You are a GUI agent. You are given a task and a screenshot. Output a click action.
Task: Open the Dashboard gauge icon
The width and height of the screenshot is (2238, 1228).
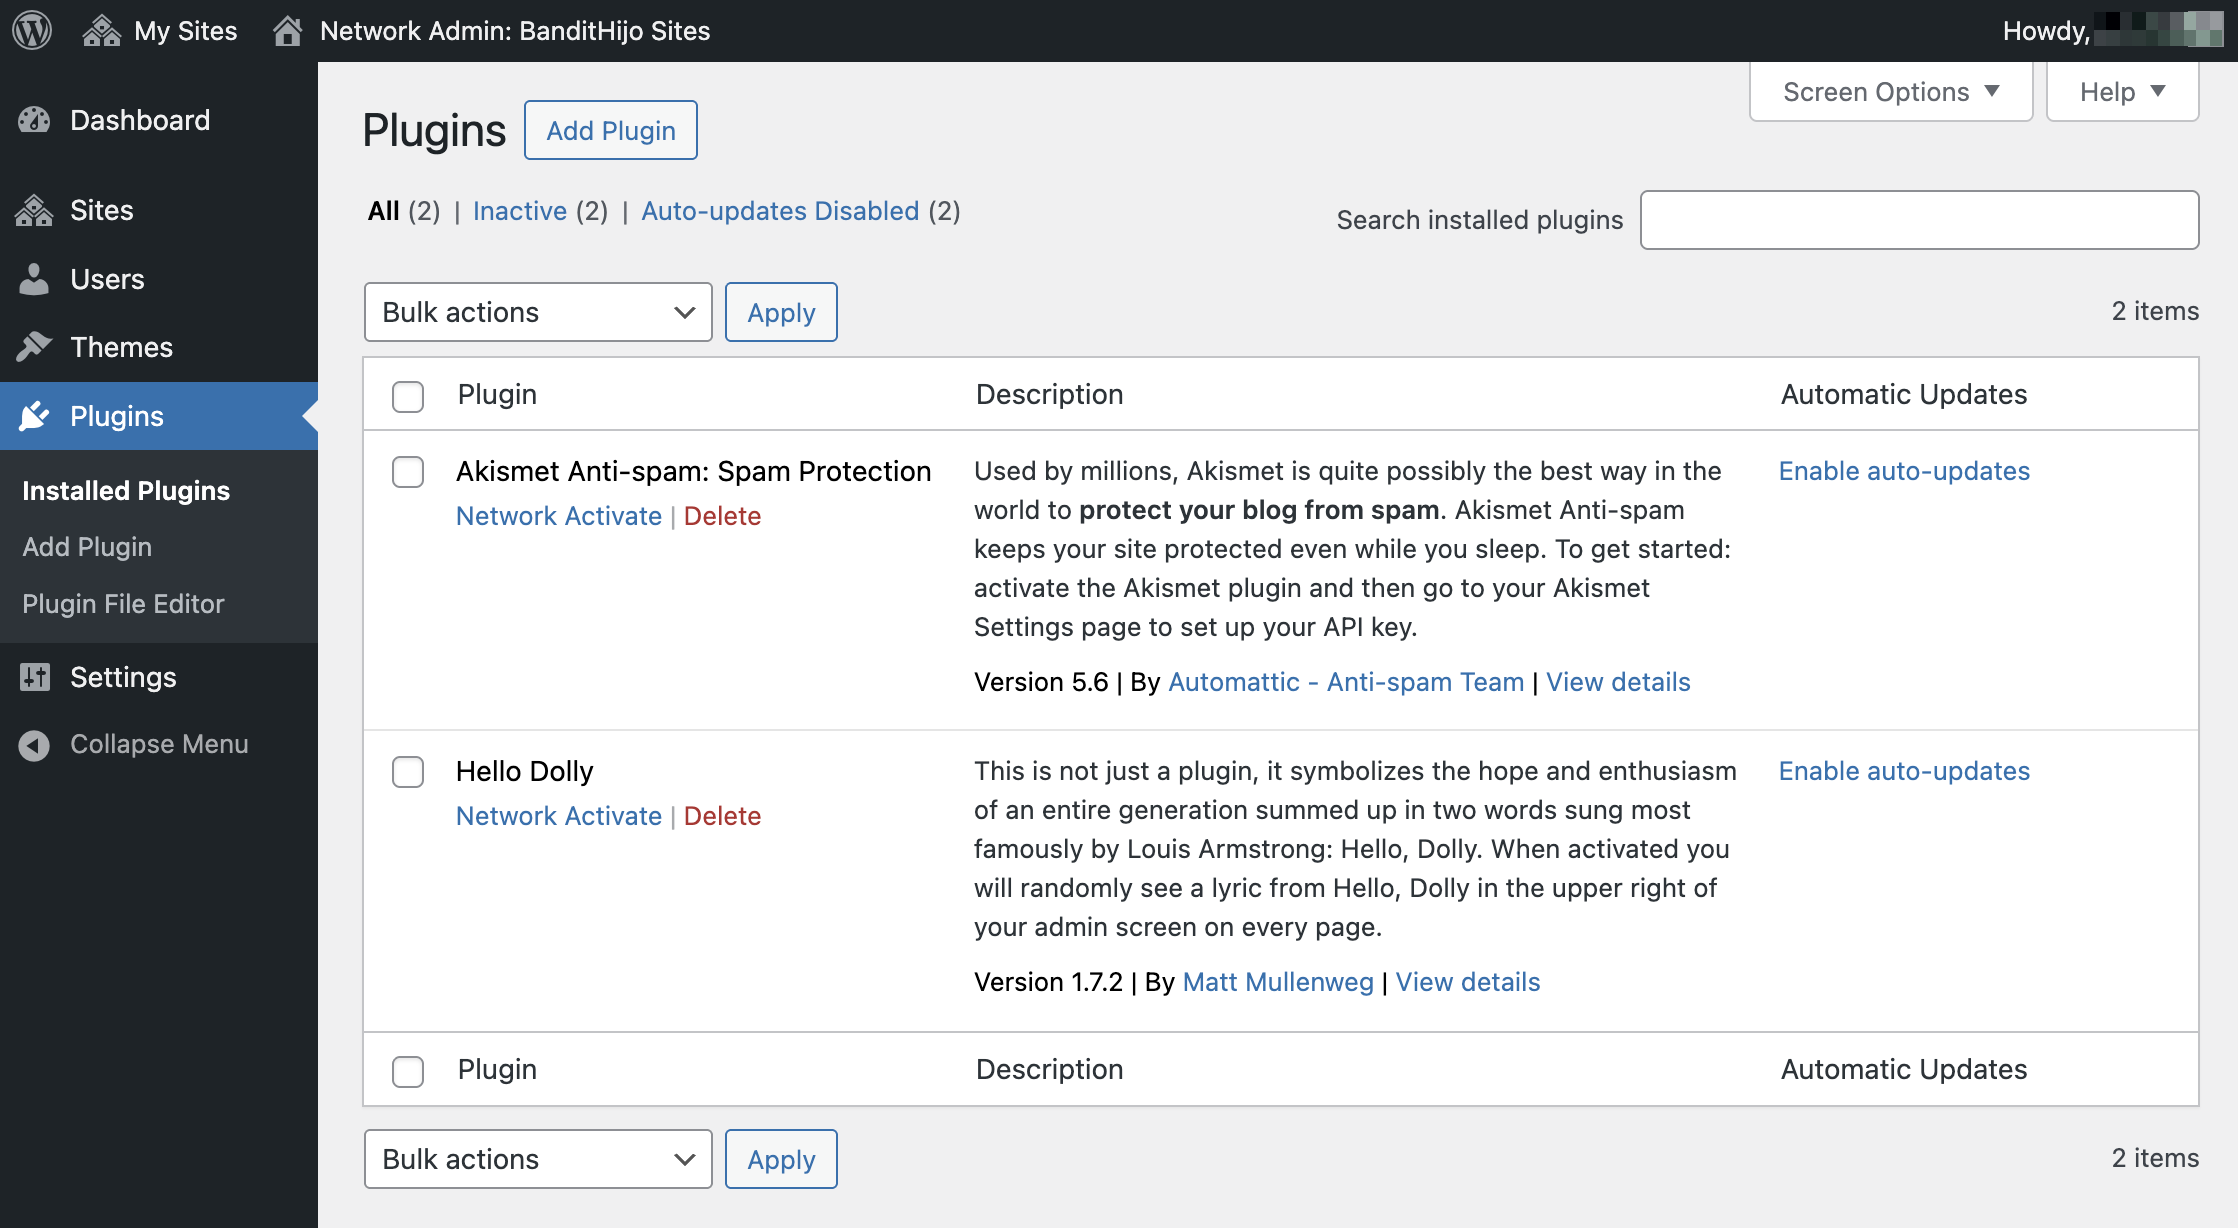tap(34, 120)
